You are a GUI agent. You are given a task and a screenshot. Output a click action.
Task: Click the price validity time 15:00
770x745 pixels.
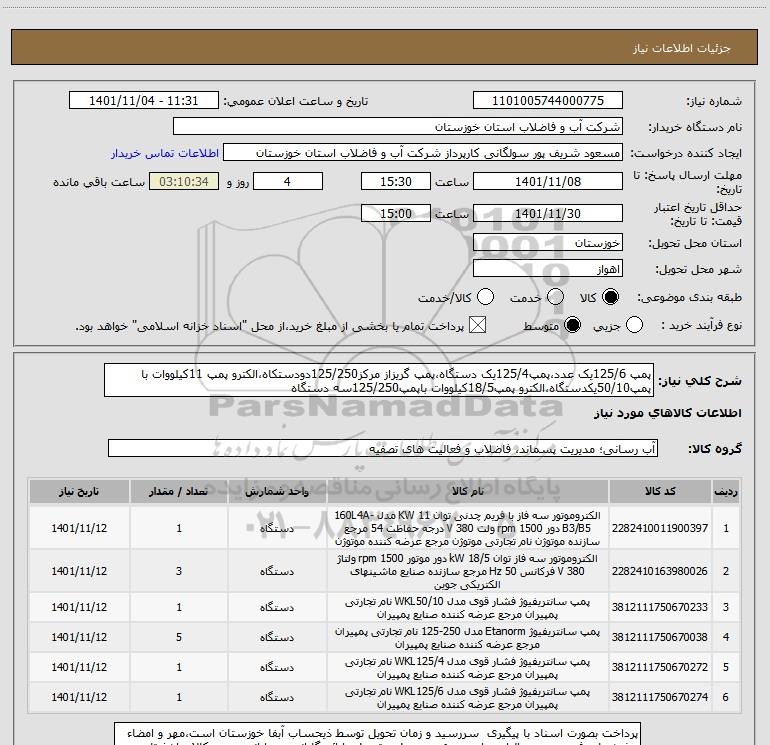pos(396,214)
